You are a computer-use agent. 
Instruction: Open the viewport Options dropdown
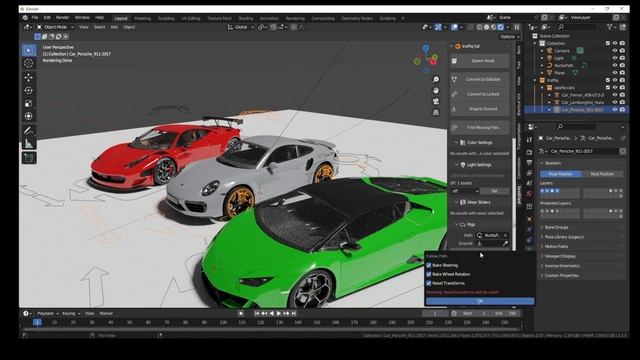coord(510,37)
